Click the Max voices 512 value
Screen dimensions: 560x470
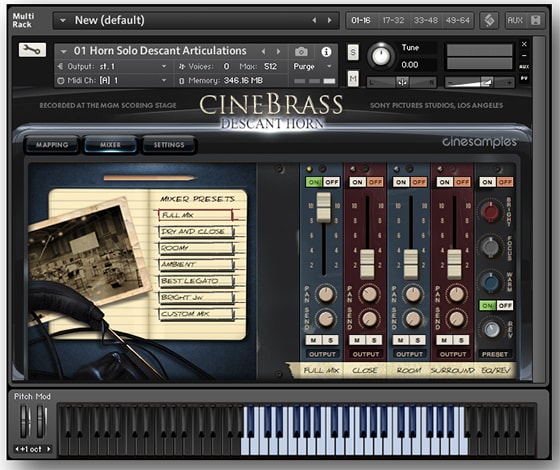(x=270, y=66)
